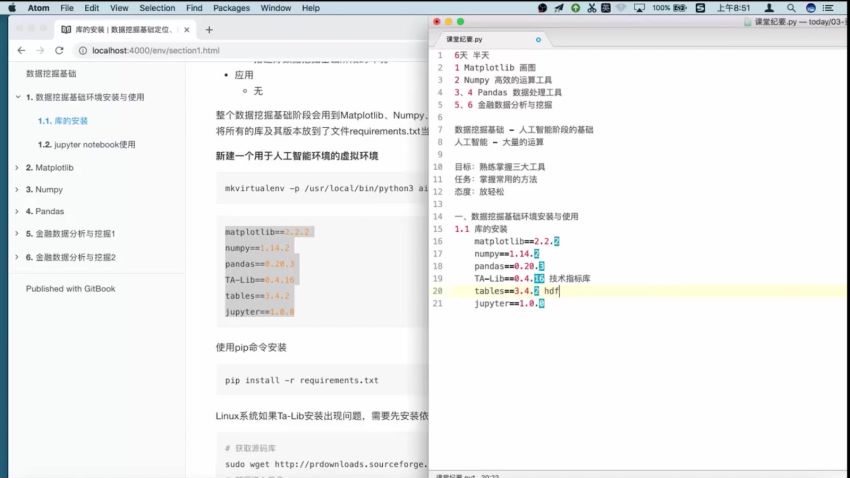Open the Help menu

click(x=311, y=8)
